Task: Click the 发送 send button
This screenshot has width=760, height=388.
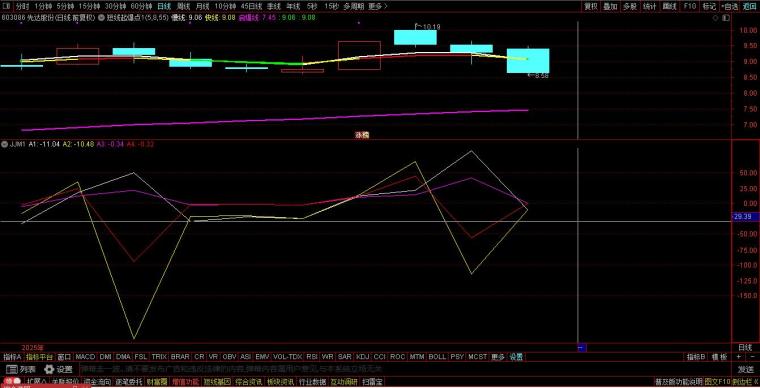Action: [x=745, y=369]
